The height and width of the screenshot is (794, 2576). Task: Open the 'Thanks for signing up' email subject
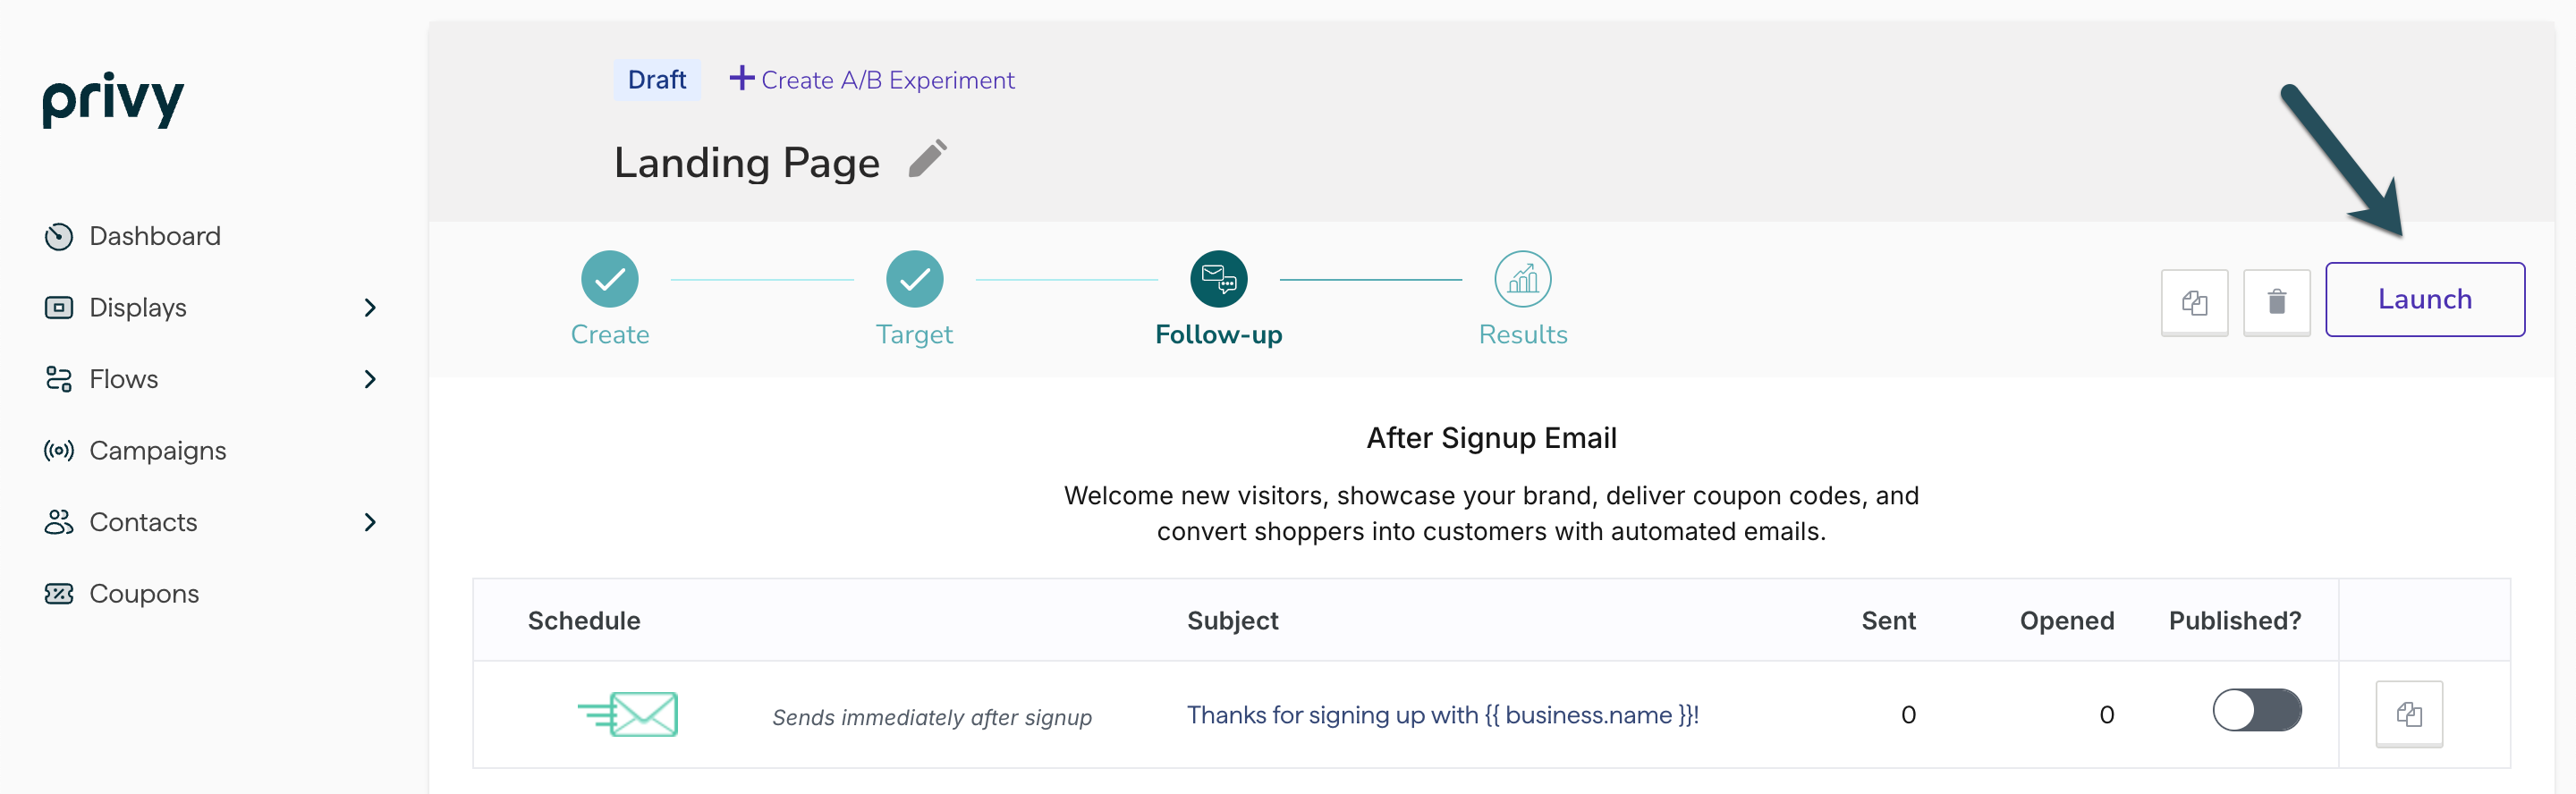tap(1441, 715)
